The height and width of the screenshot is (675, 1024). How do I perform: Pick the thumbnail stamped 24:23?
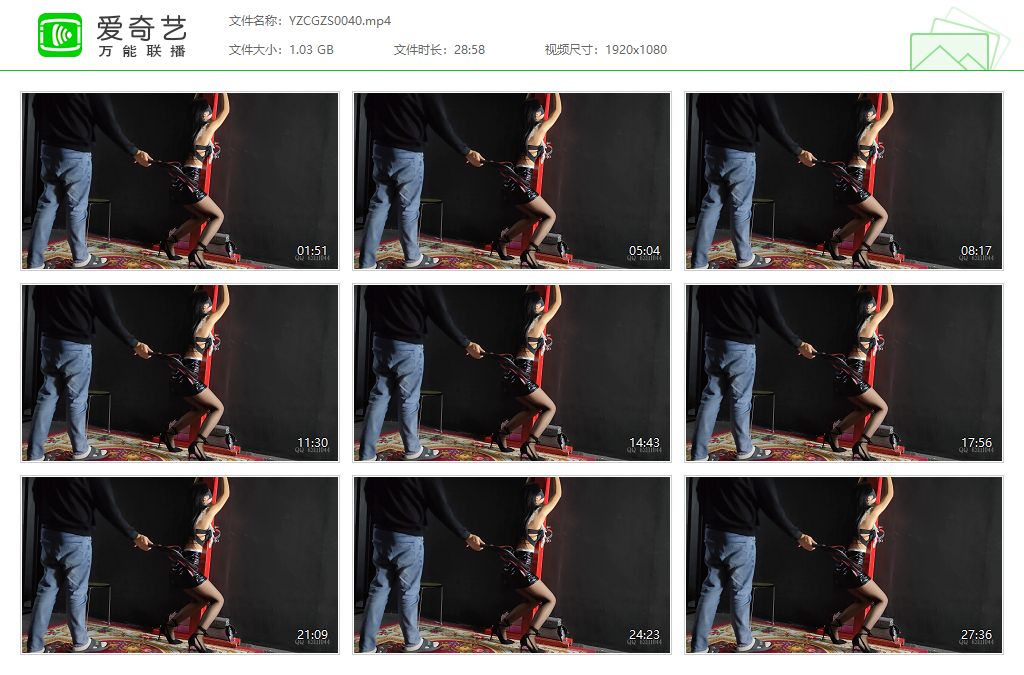[x=512, y=565]
